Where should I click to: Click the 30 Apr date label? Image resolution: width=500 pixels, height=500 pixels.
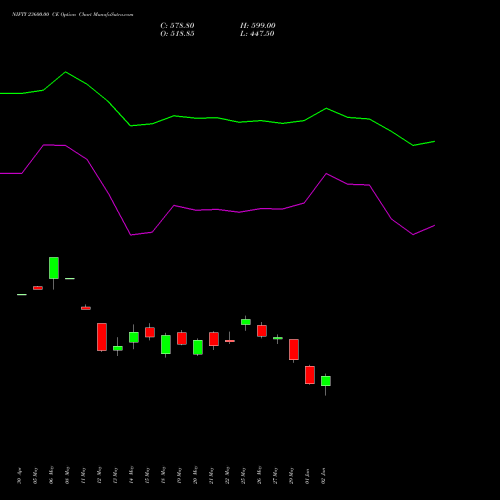click(19, 476)
